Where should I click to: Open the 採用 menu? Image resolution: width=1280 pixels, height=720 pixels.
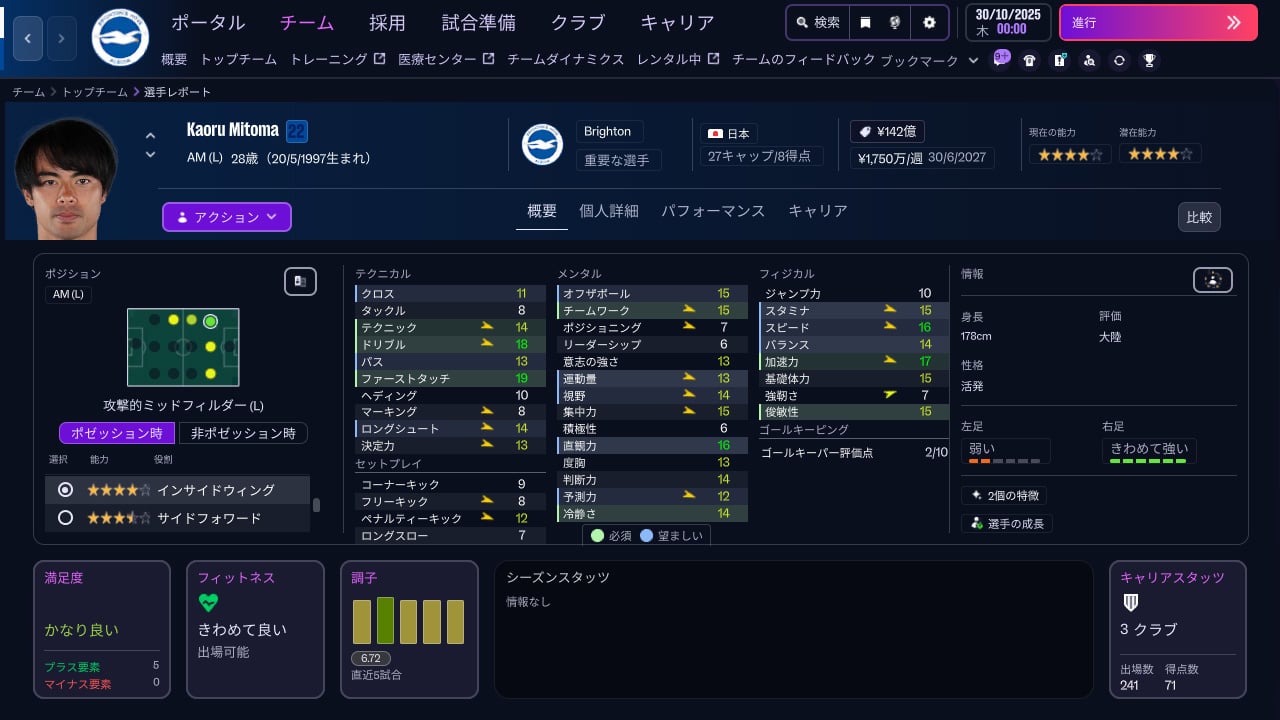387,22
